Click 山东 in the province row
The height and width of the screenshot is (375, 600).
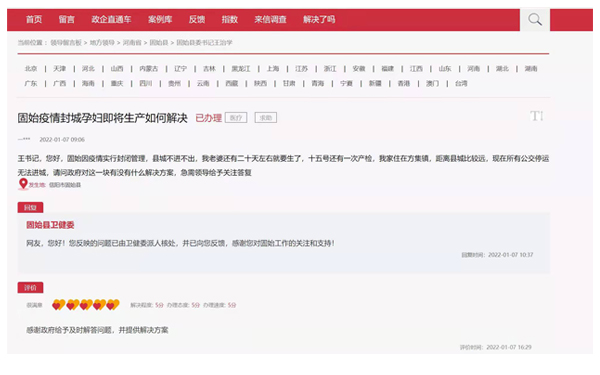click(x=445, y=68)
